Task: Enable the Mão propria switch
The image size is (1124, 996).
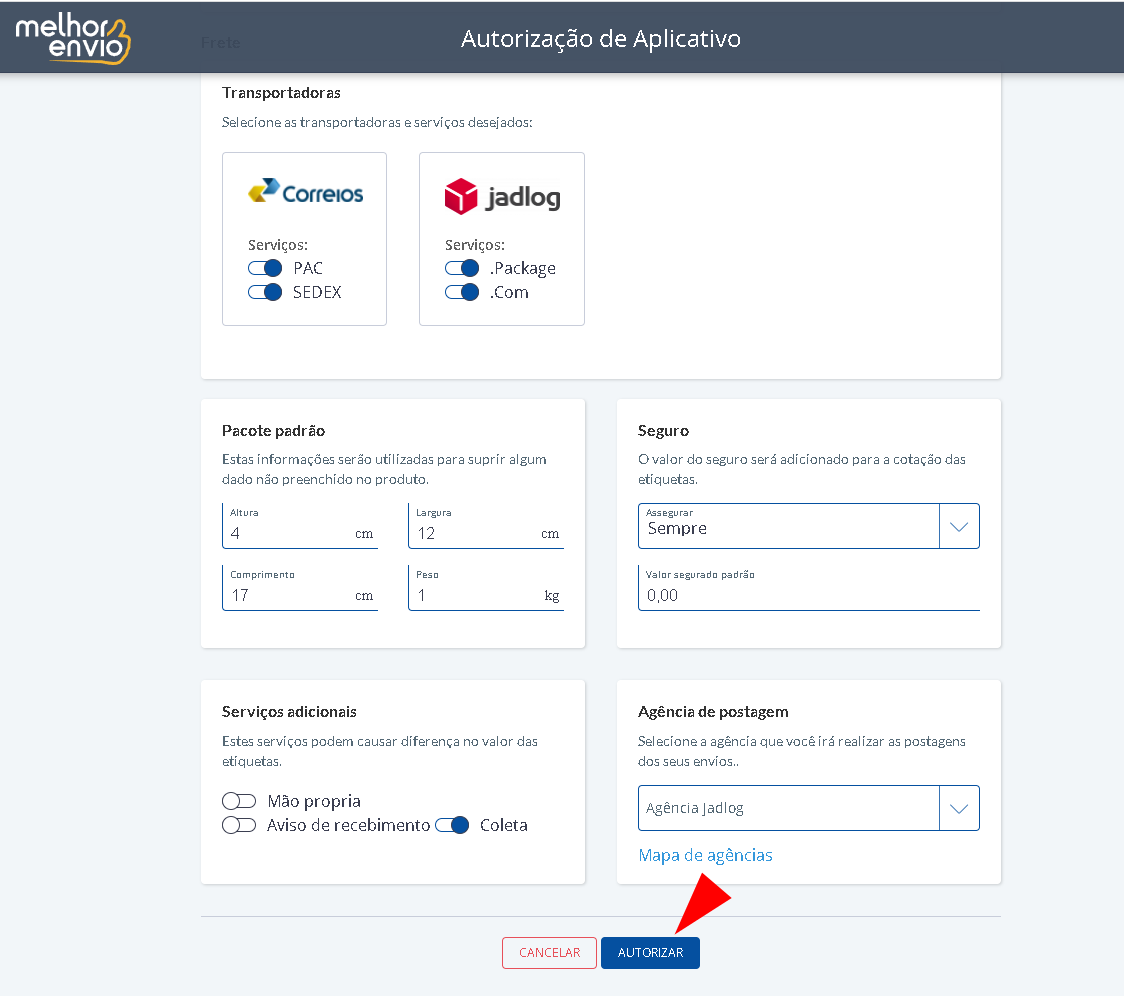Action: 239,801
